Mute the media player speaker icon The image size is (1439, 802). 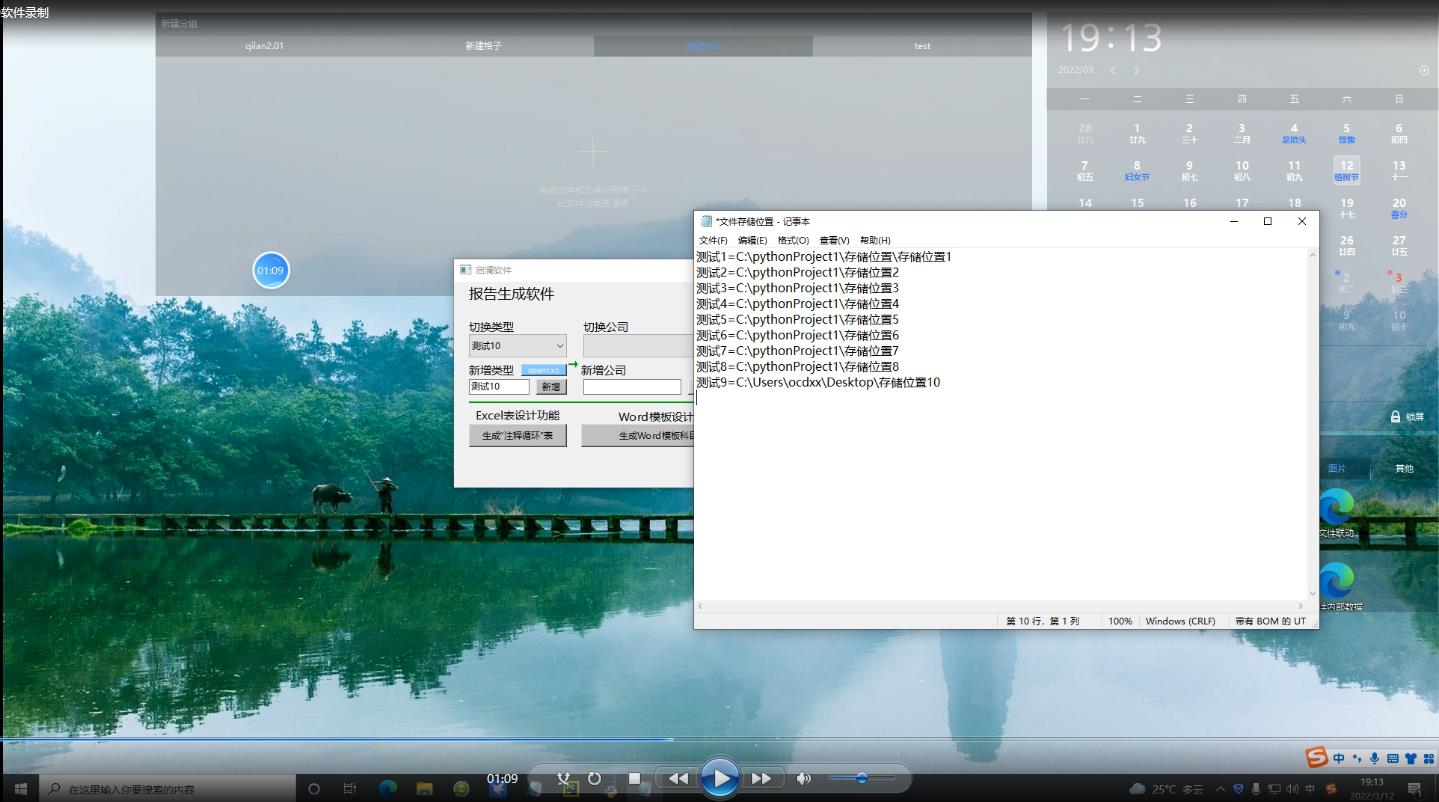pyautogui.click(x=803, y=778)
